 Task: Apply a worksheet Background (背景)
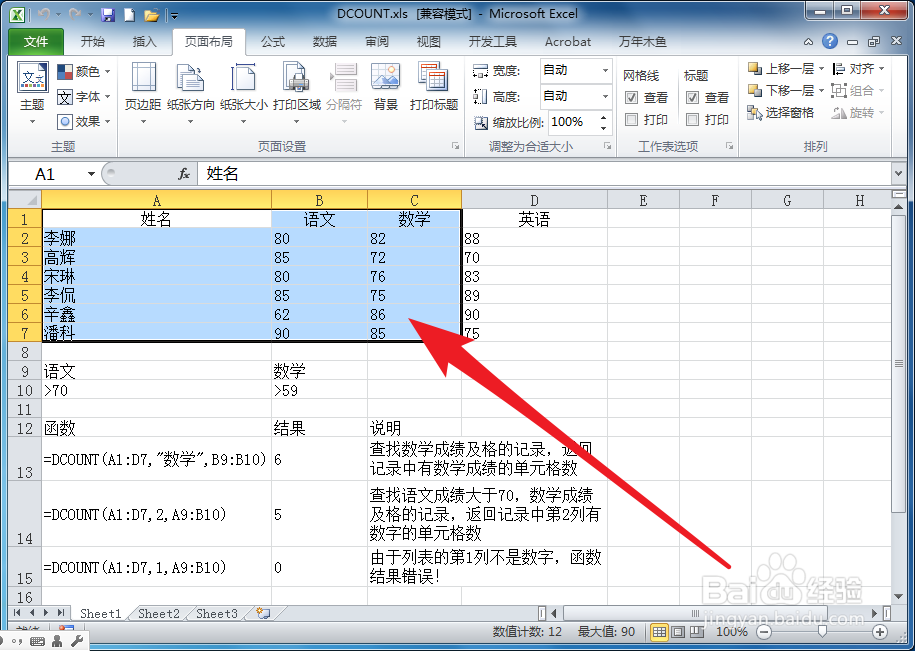tap(385, 90)
